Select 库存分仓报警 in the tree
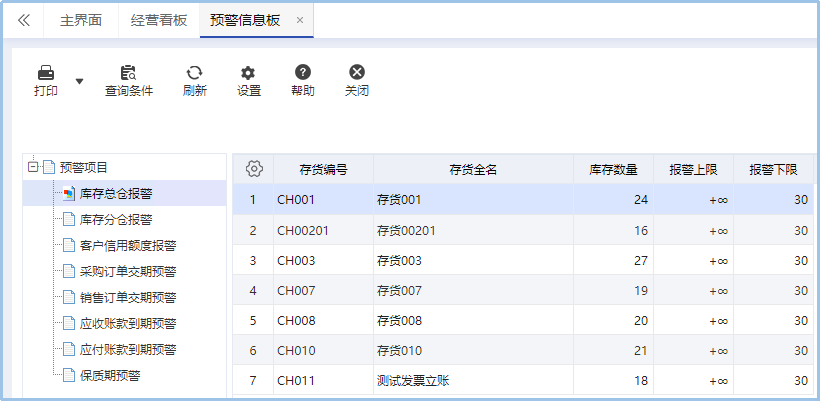This screenshot has width=820, height=401. pos(116,220)
